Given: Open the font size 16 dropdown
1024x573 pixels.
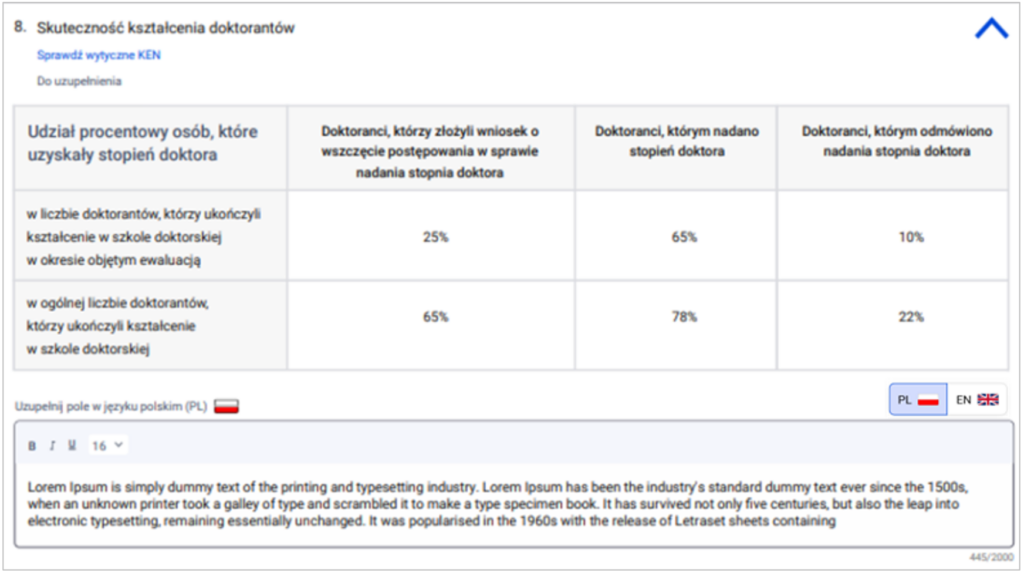Looking at the screenshot, I should click(x=108, y=446).
